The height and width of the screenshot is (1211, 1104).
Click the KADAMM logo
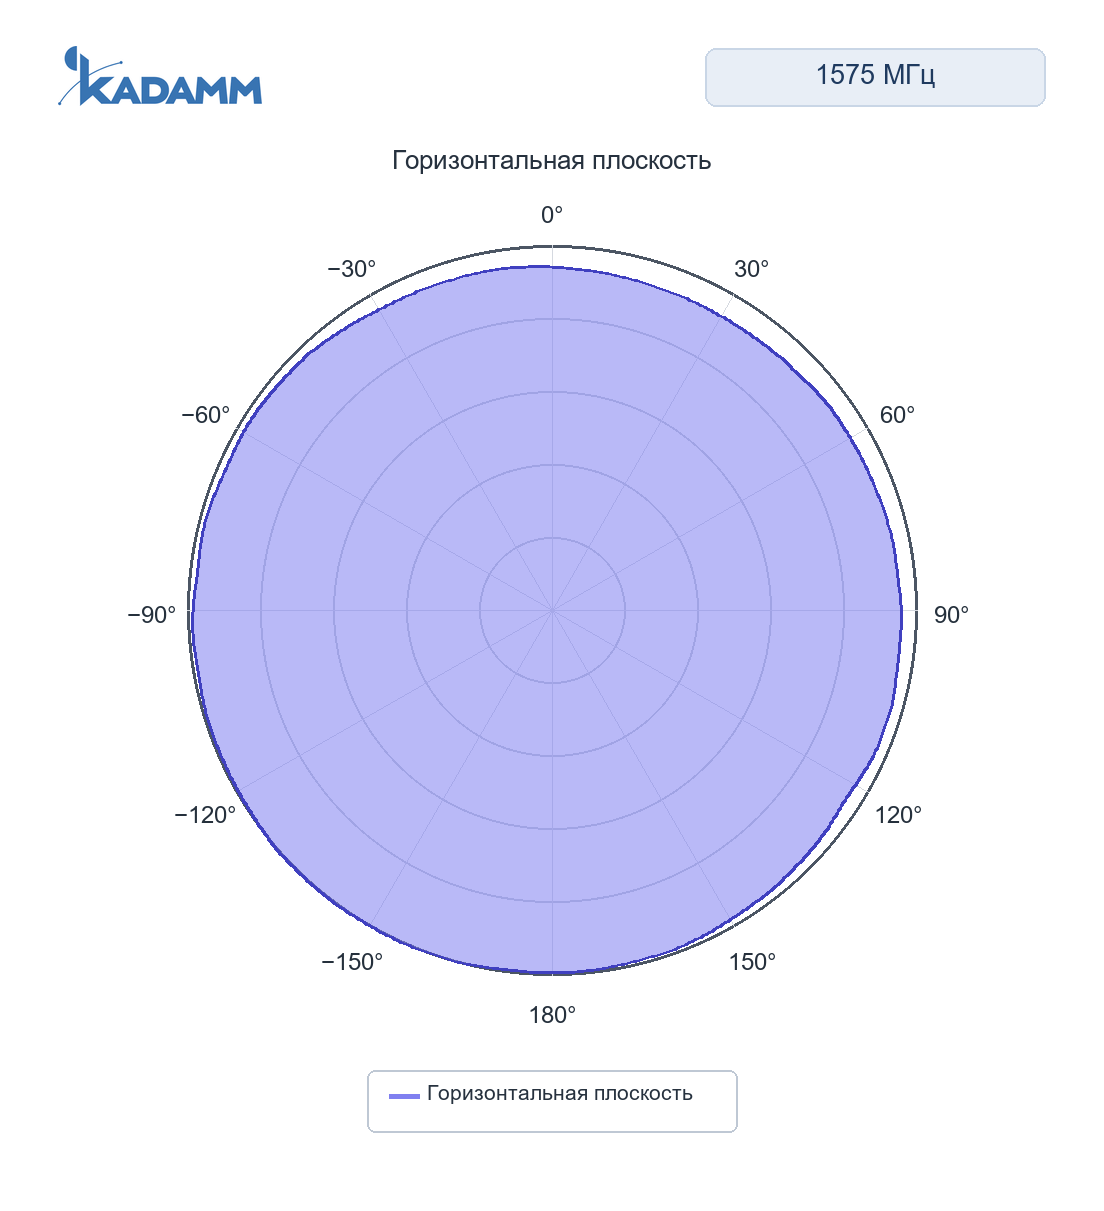coord(160,76)
